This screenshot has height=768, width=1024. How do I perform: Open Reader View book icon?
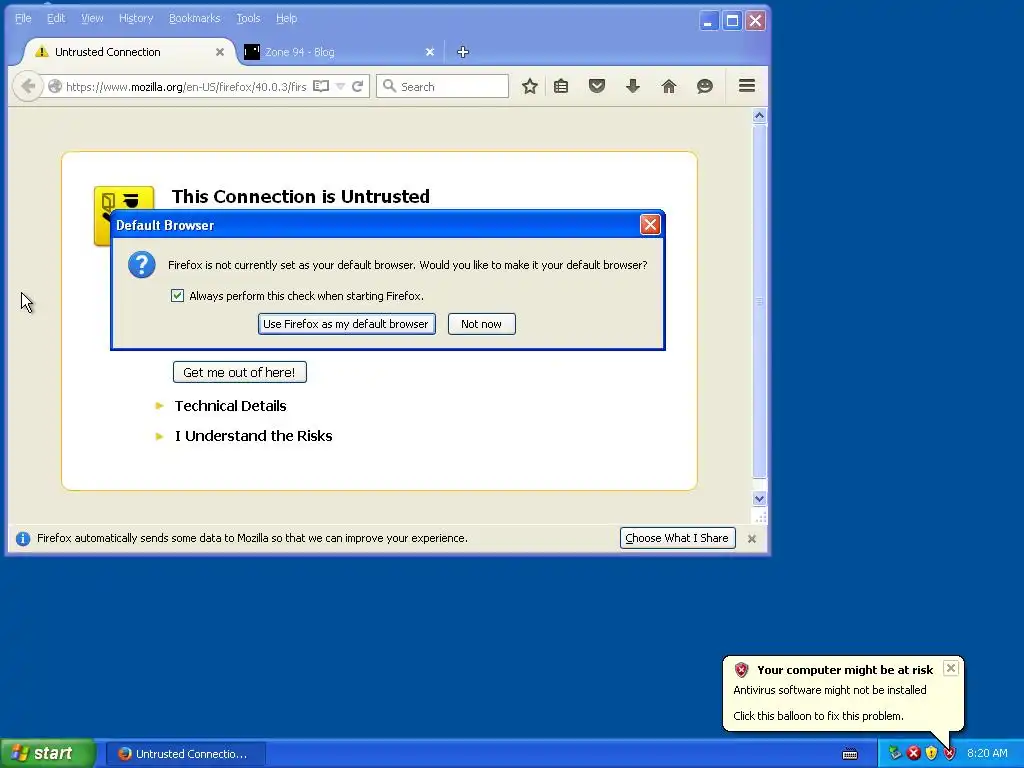[321, 86]
